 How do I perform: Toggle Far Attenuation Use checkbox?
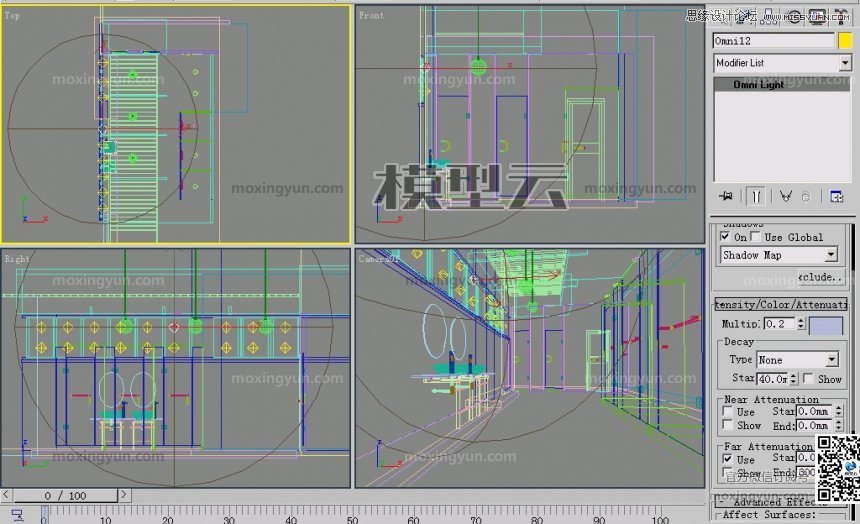pyautogui.click(x=728, y=459)
